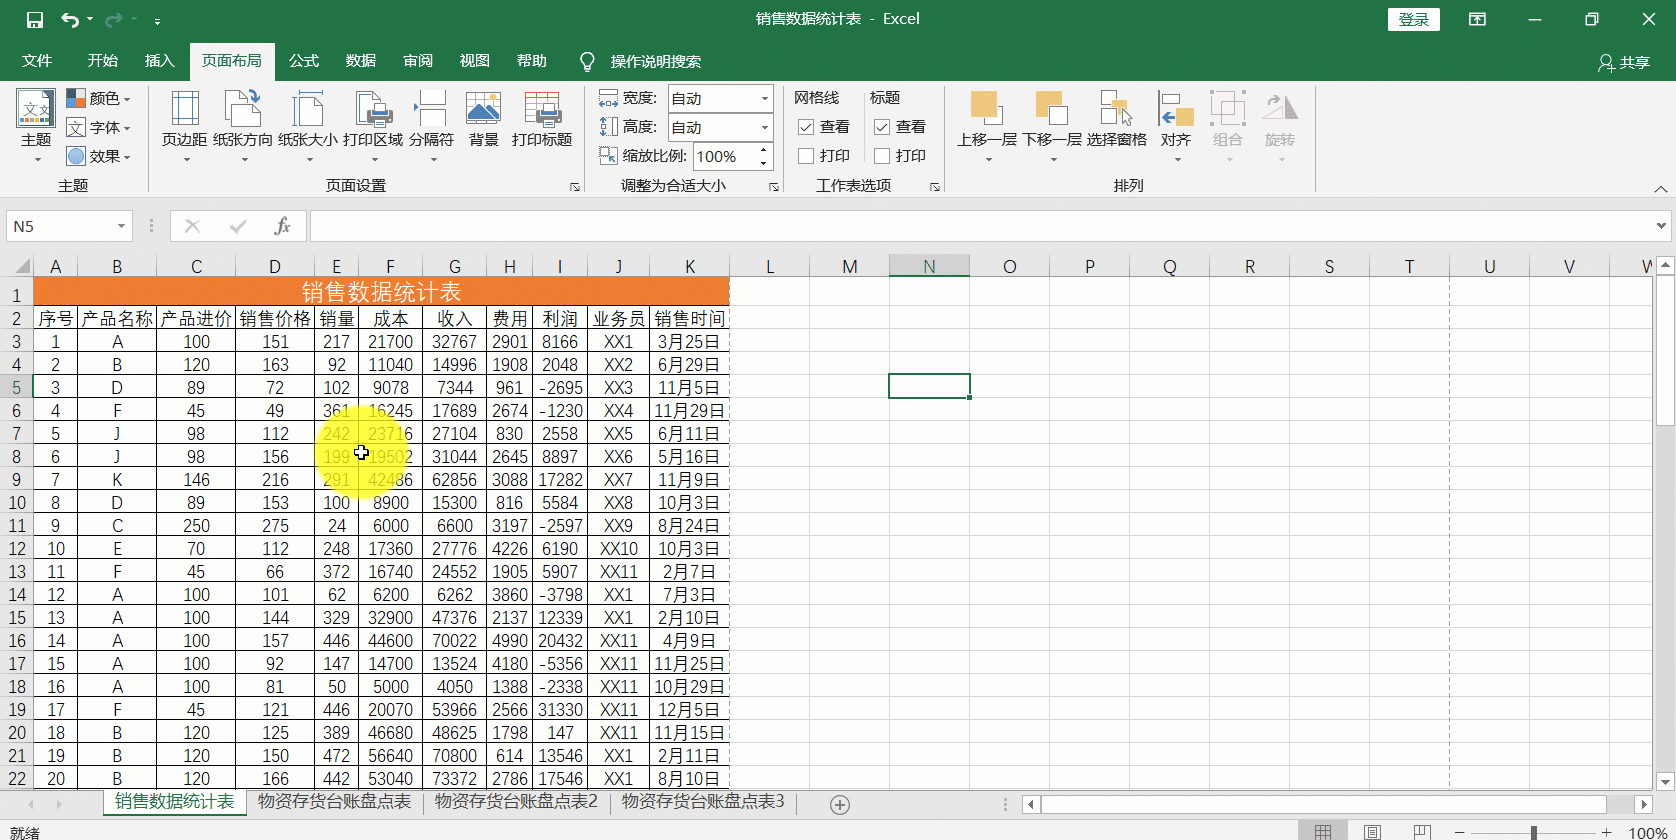Open ribbon display options icon
1676x840 pixels.
[1477, 20]
